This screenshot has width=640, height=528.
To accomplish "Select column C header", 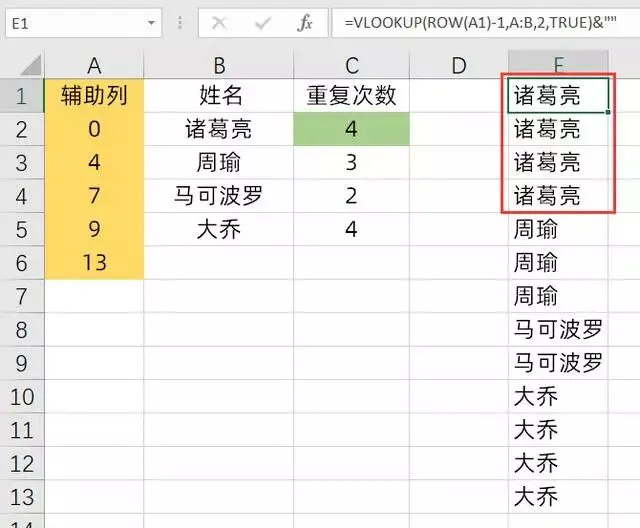I will pyautogui.click(x=351, y=65).
